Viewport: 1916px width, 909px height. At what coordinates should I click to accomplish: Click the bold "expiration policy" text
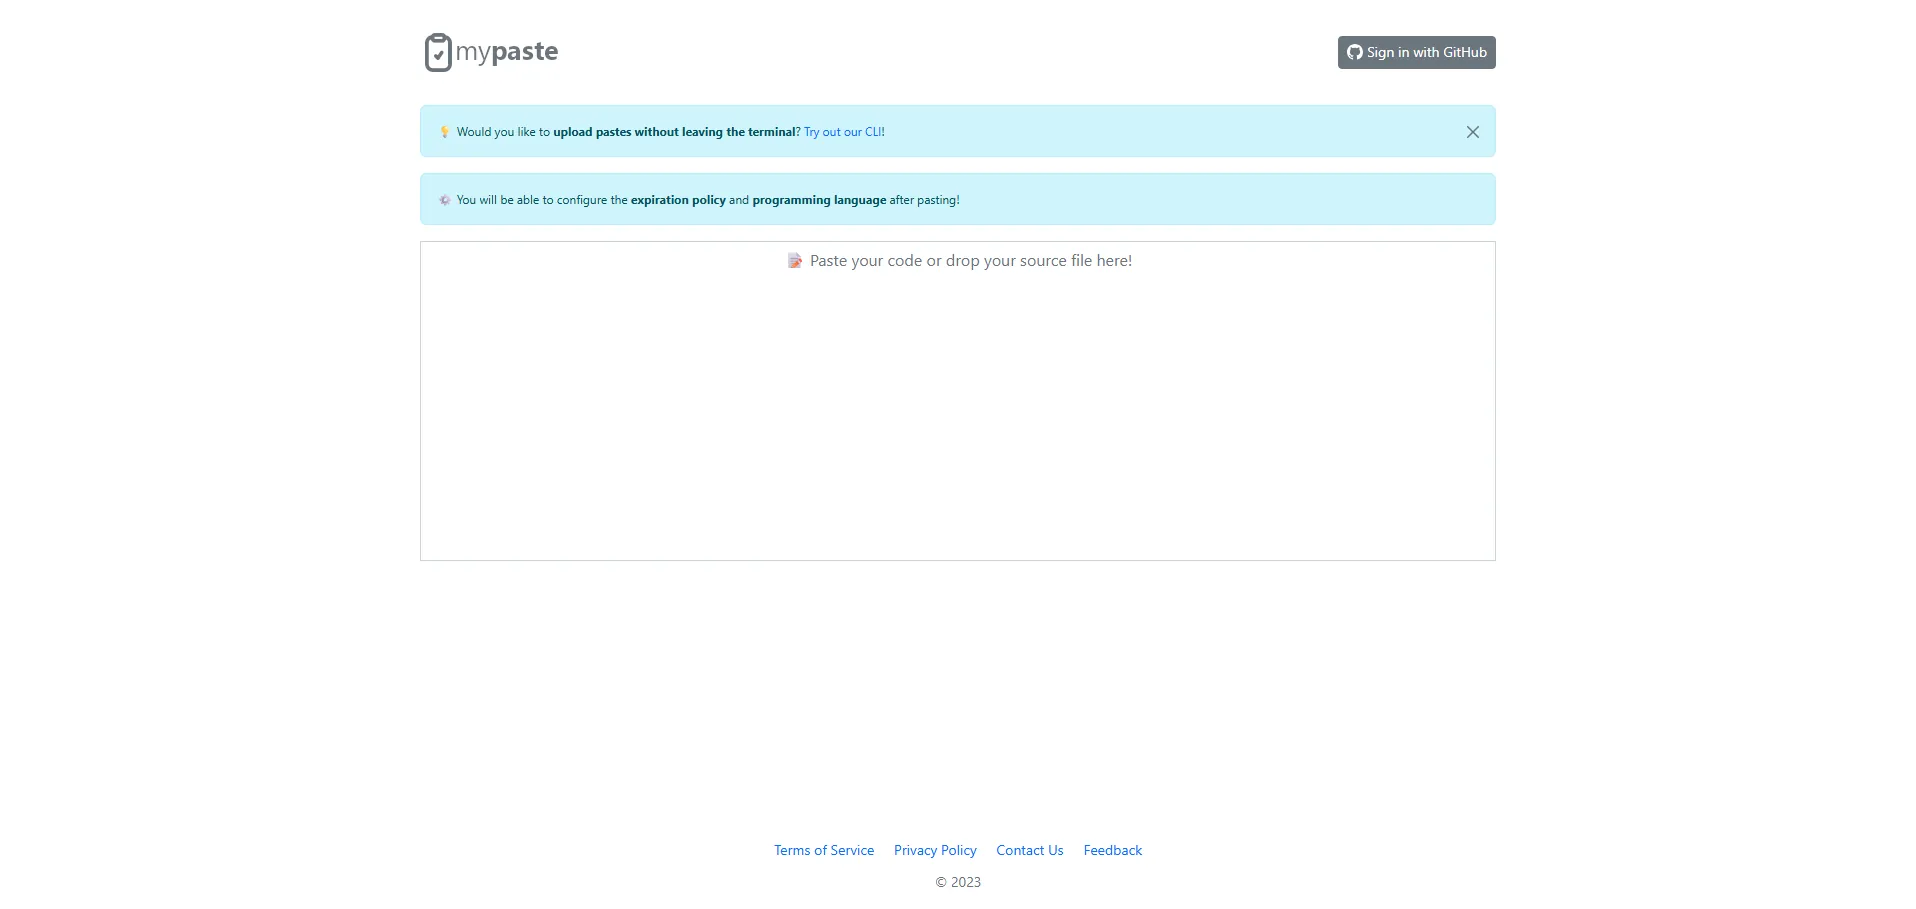pos(678,200)
